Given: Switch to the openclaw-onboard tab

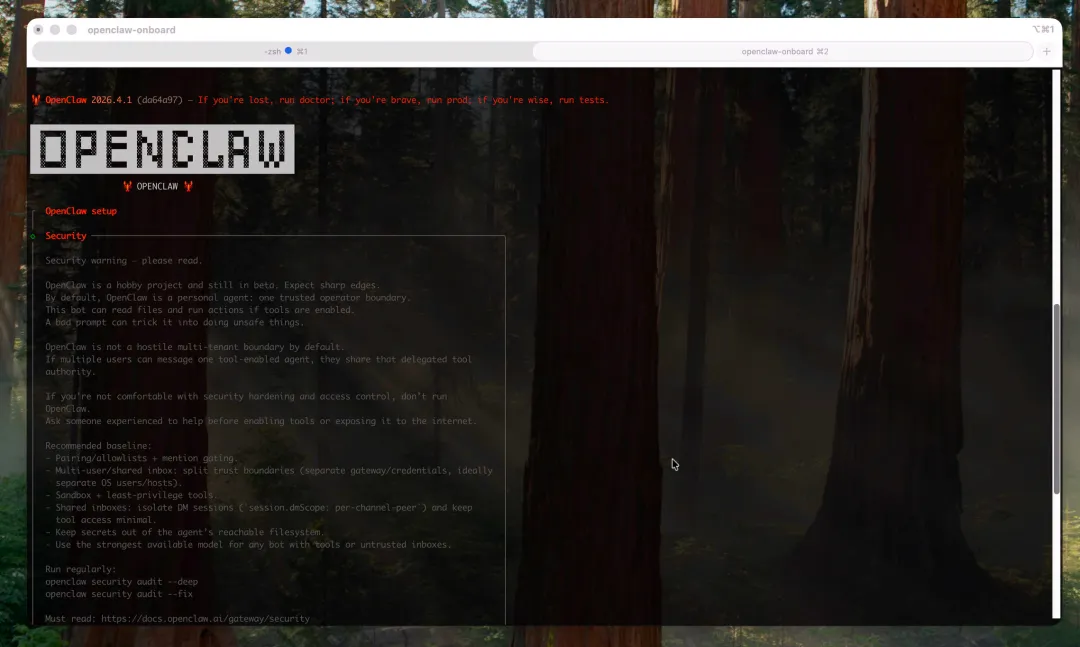Looking at the screenshot, I should [784, 51].
